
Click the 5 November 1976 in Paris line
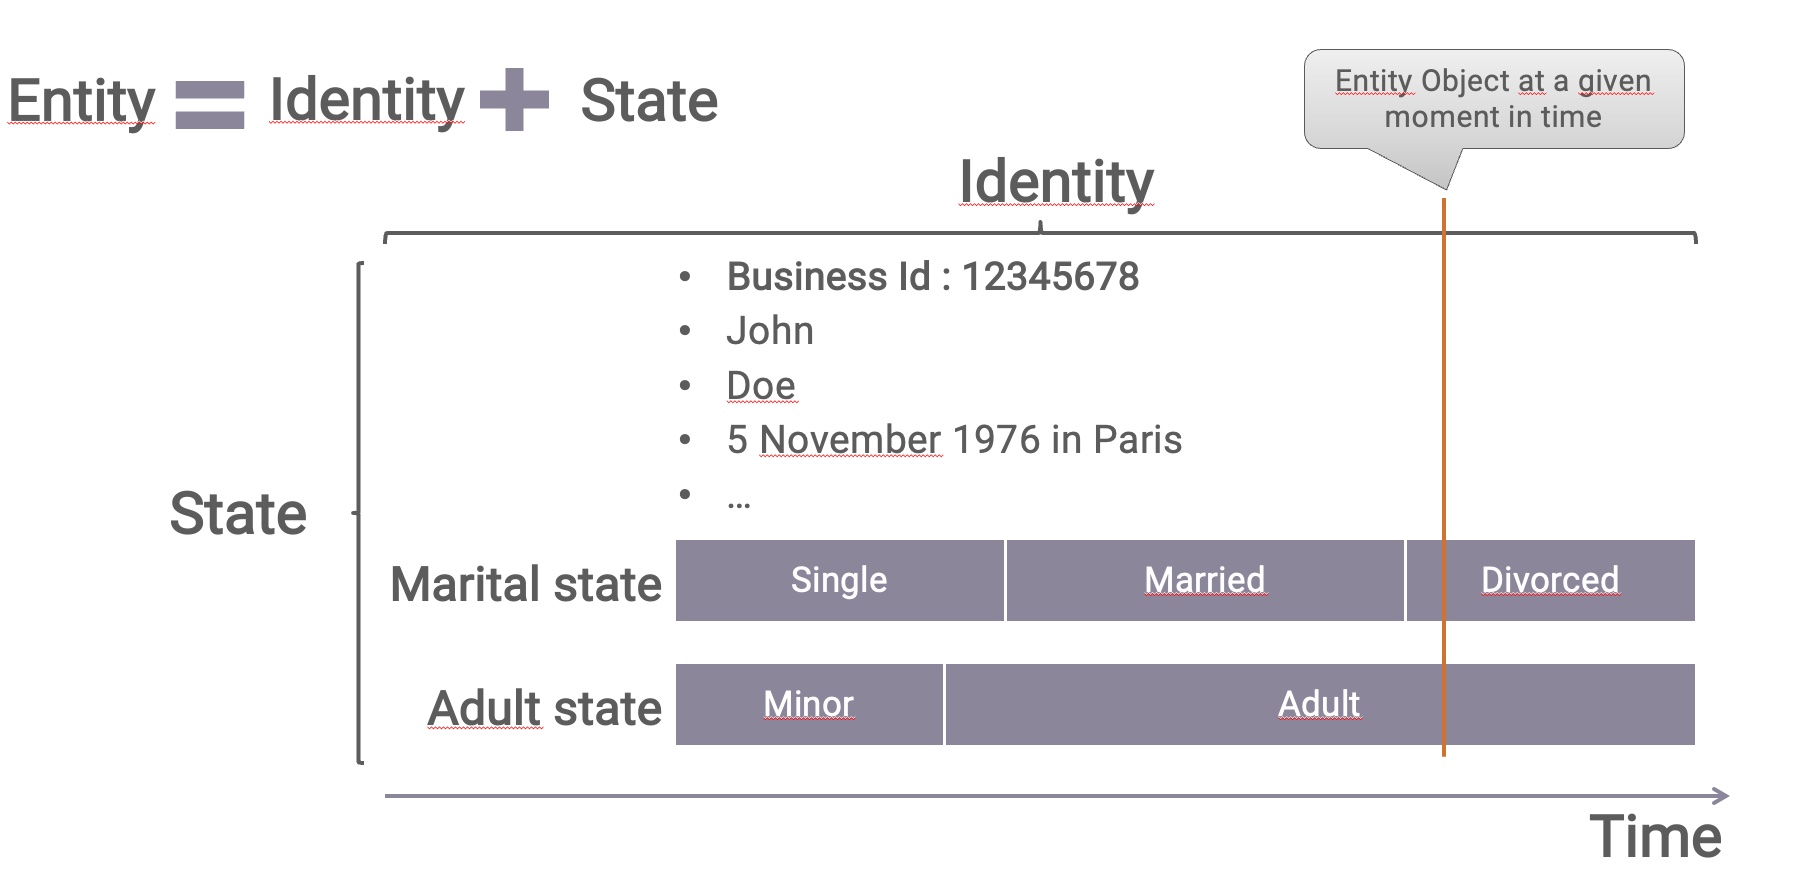[x=954, y=440]
